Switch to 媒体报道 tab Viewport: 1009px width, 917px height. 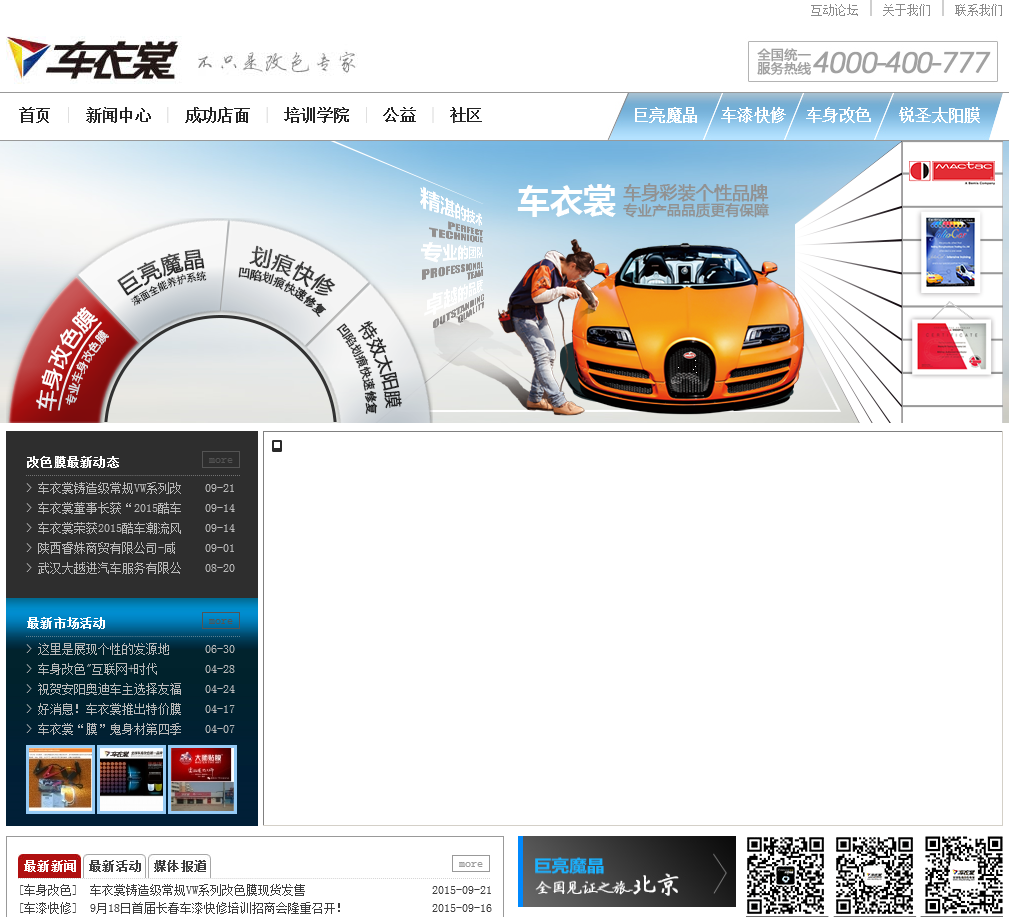click(x=180, y=866)
